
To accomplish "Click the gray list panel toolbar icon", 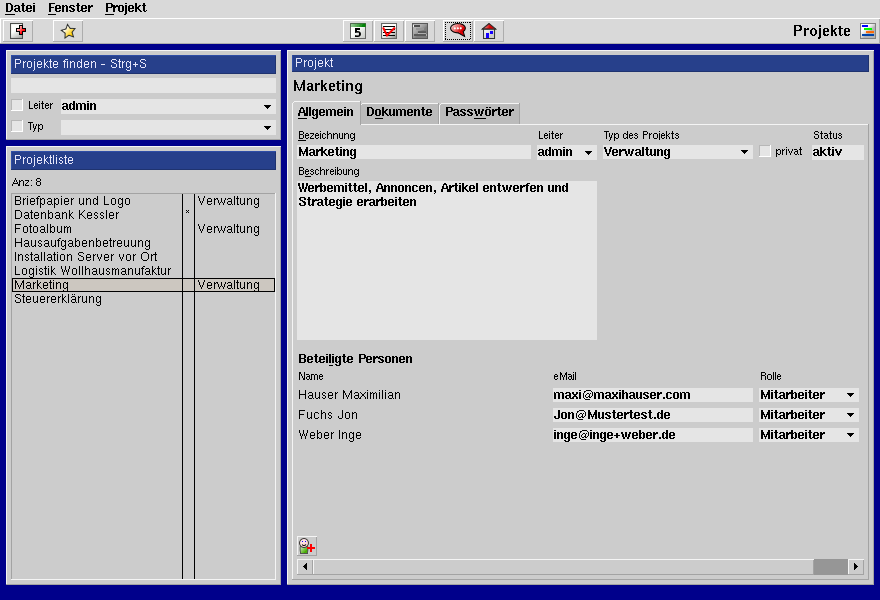I will pyautogui.click(x=420, y=31).
